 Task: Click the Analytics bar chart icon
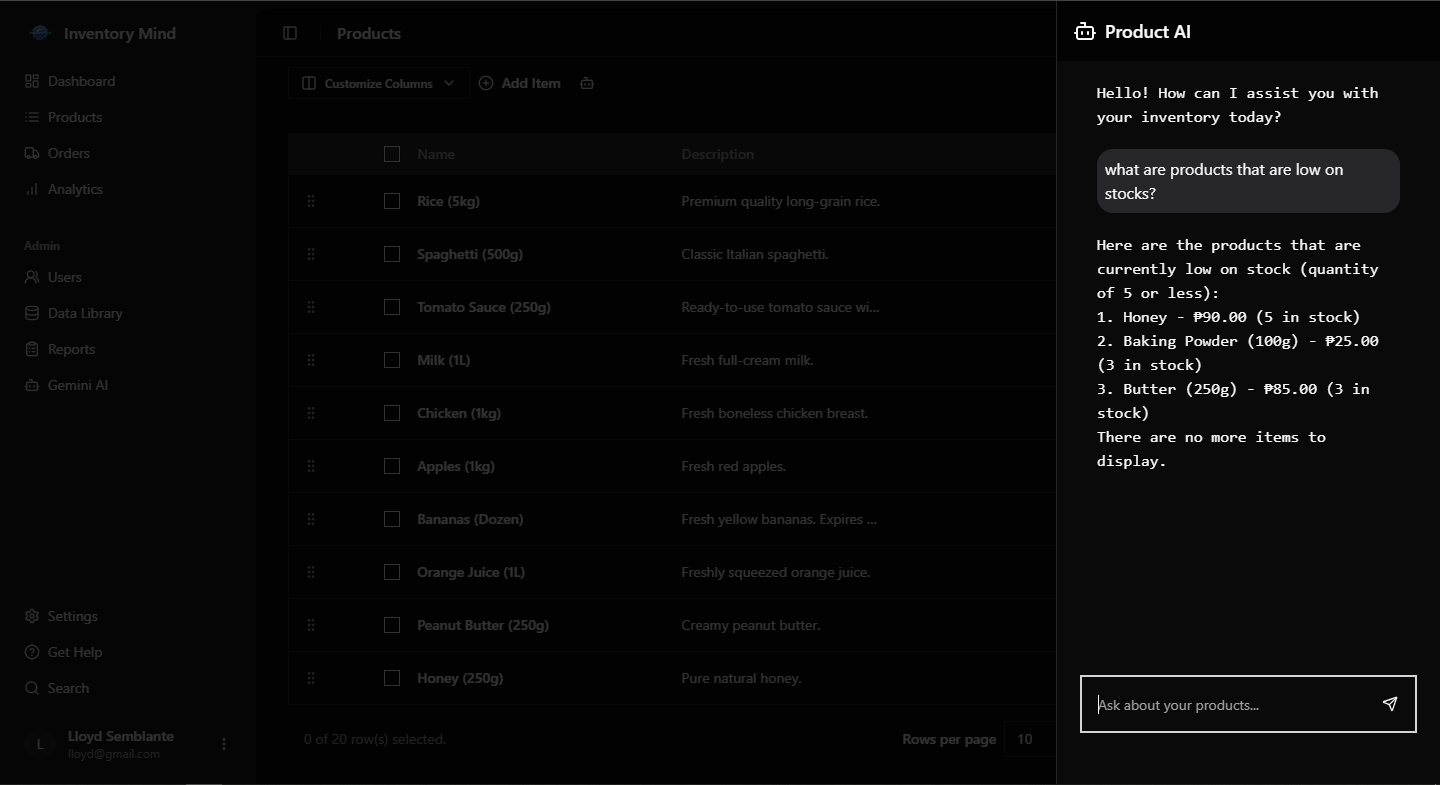[32, 189]
